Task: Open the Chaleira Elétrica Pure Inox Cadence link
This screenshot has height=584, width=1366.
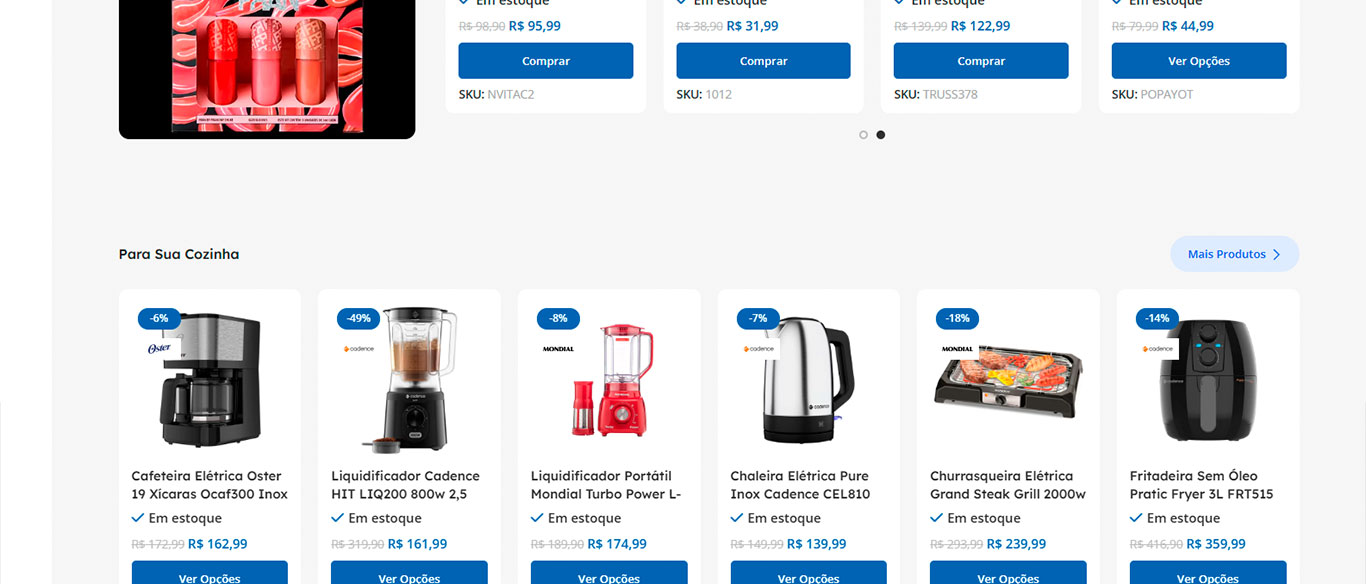Action: point(800,485)
